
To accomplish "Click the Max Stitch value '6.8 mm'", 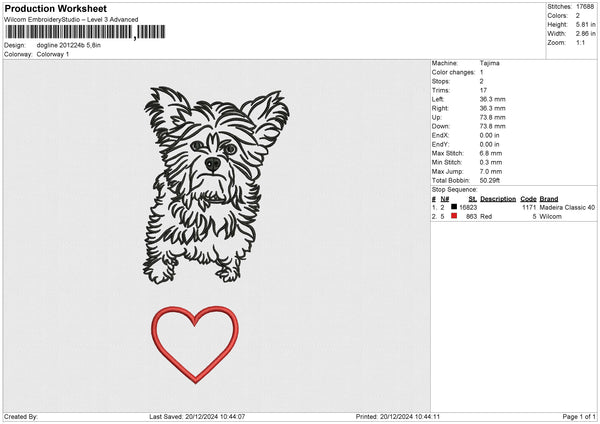I will [x=491, y=153].
